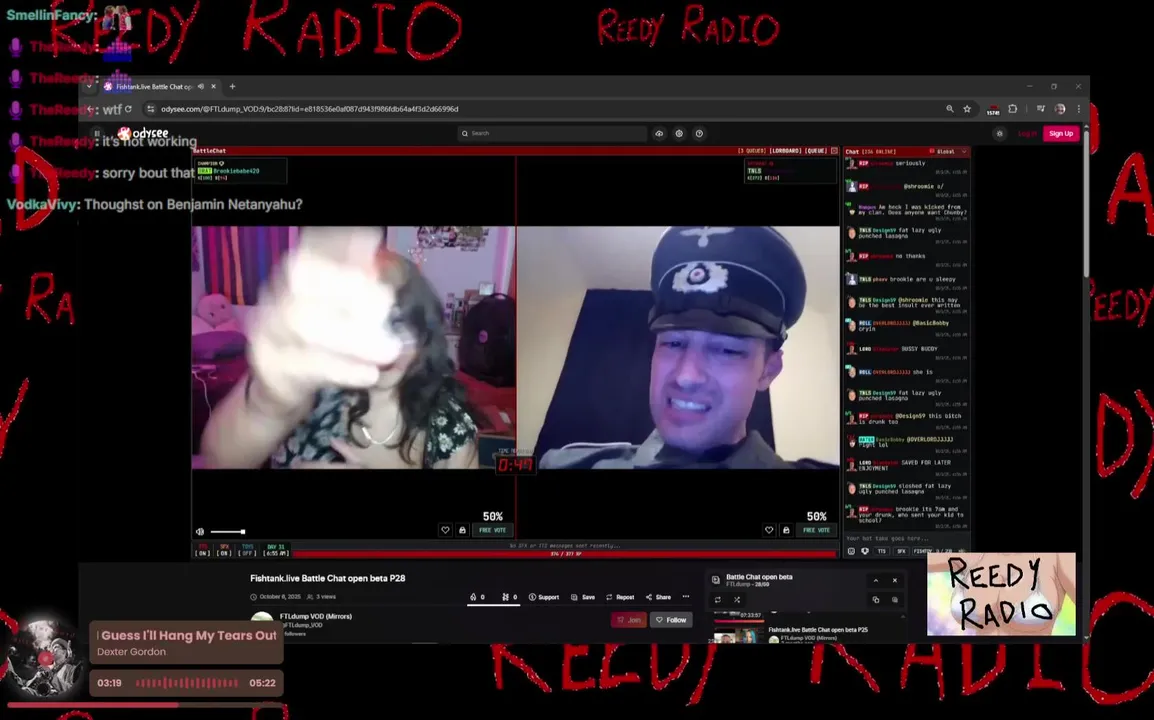Open the Odysee help question icon
This screenshot has width=1154, height=720.
699,133
